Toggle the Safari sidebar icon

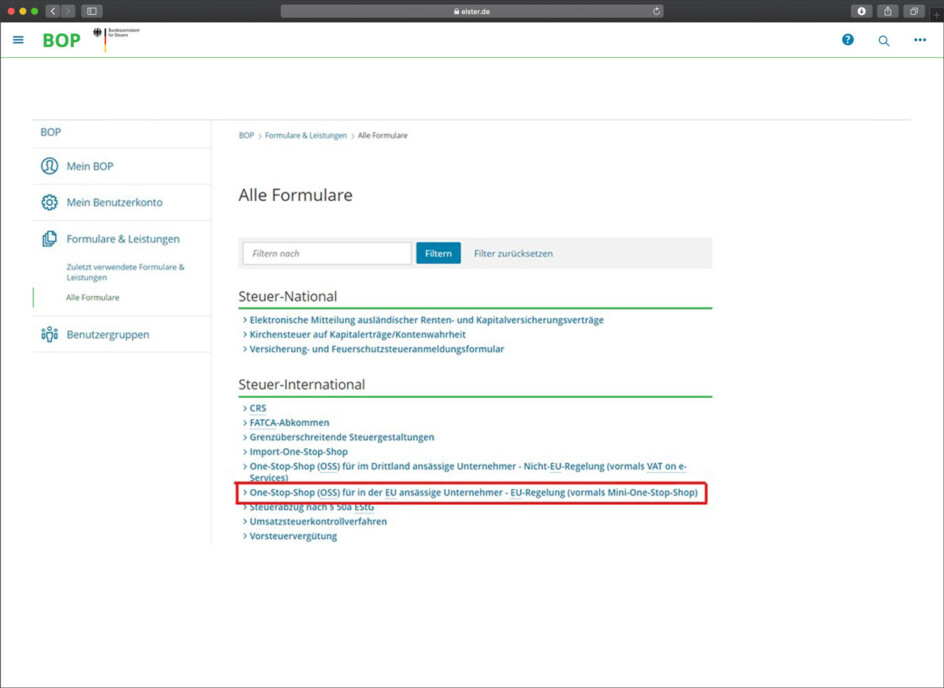point(92,11)
